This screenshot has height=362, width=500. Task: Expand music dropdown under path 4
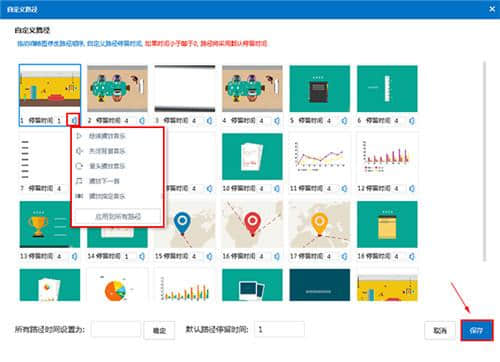click(x=277, y=121)
